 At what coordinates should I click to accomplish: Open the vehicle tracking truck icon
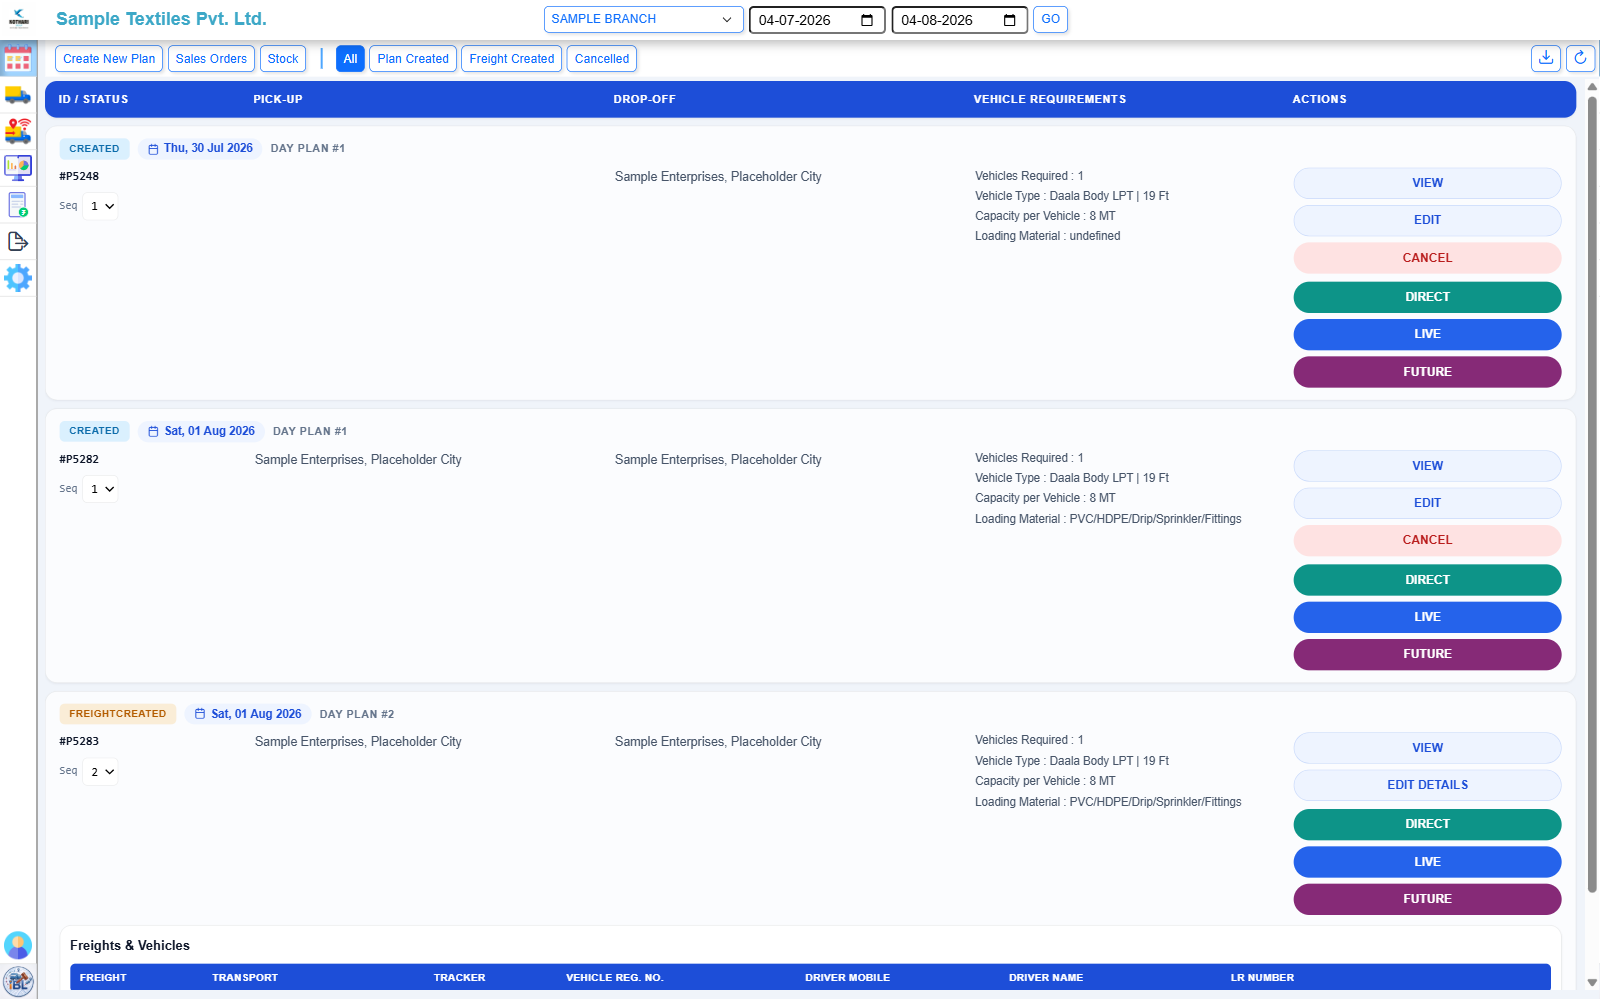18,131
